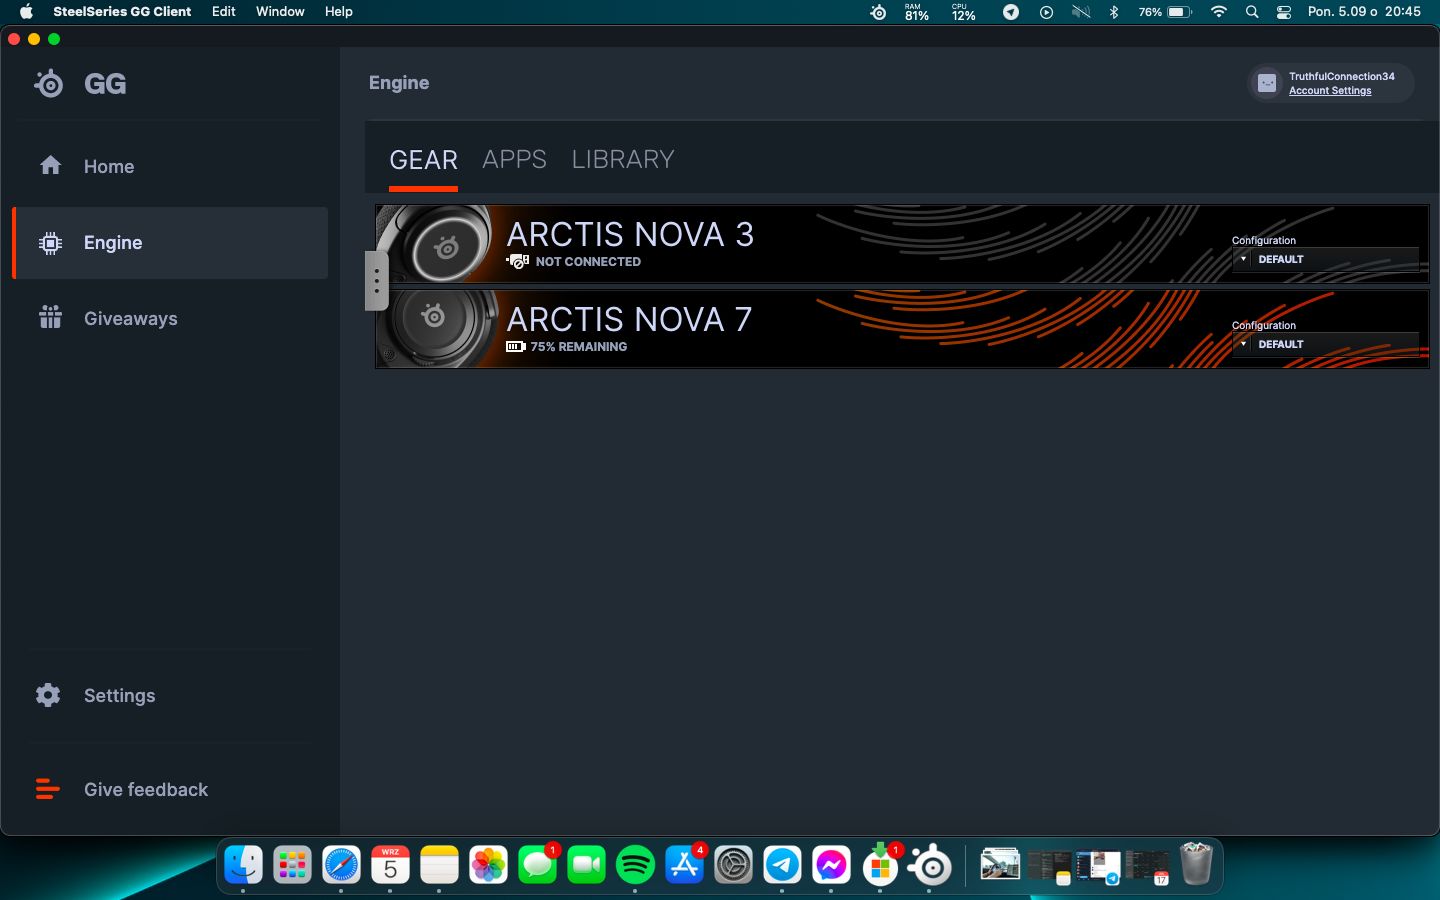The image size is (1440, 900).
Task: Click the CPU 12% menu bar readout
Action: point(963,12)
